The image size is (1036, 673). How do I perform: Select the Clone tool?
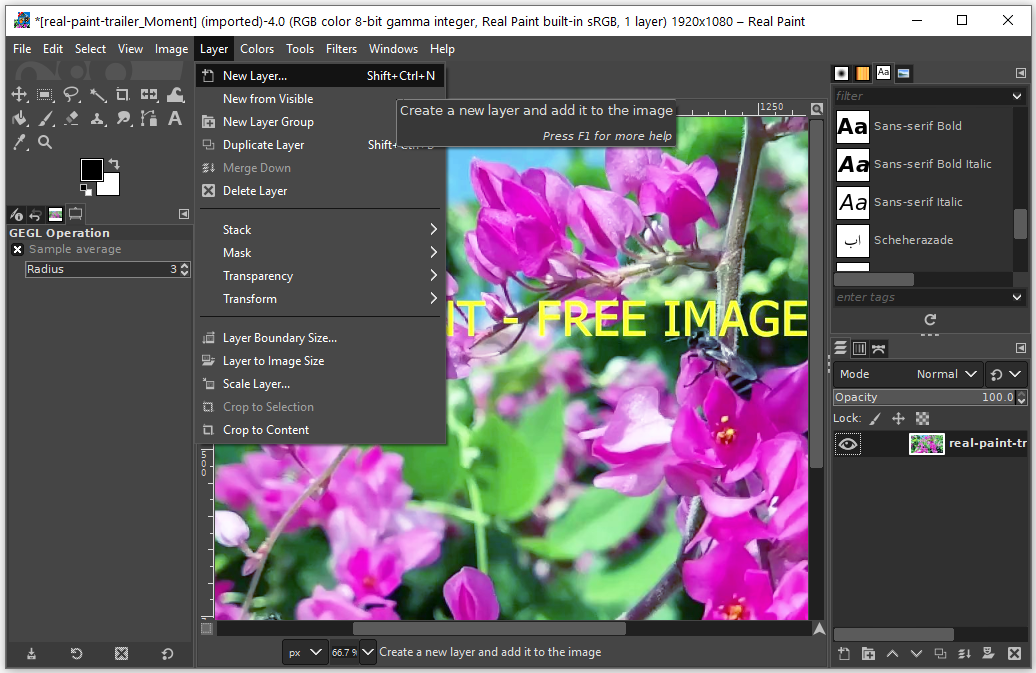point(97,120)
